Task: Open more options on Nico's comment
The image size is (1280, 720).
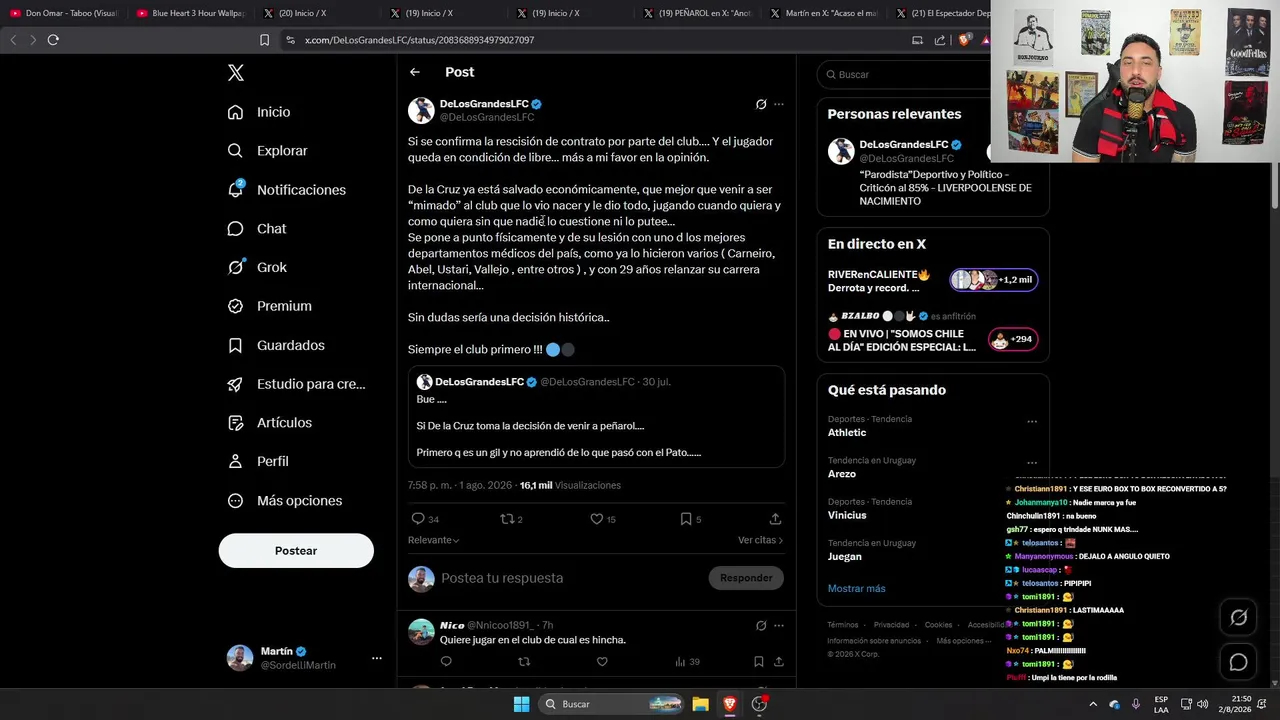Action: tap(779, 626)
